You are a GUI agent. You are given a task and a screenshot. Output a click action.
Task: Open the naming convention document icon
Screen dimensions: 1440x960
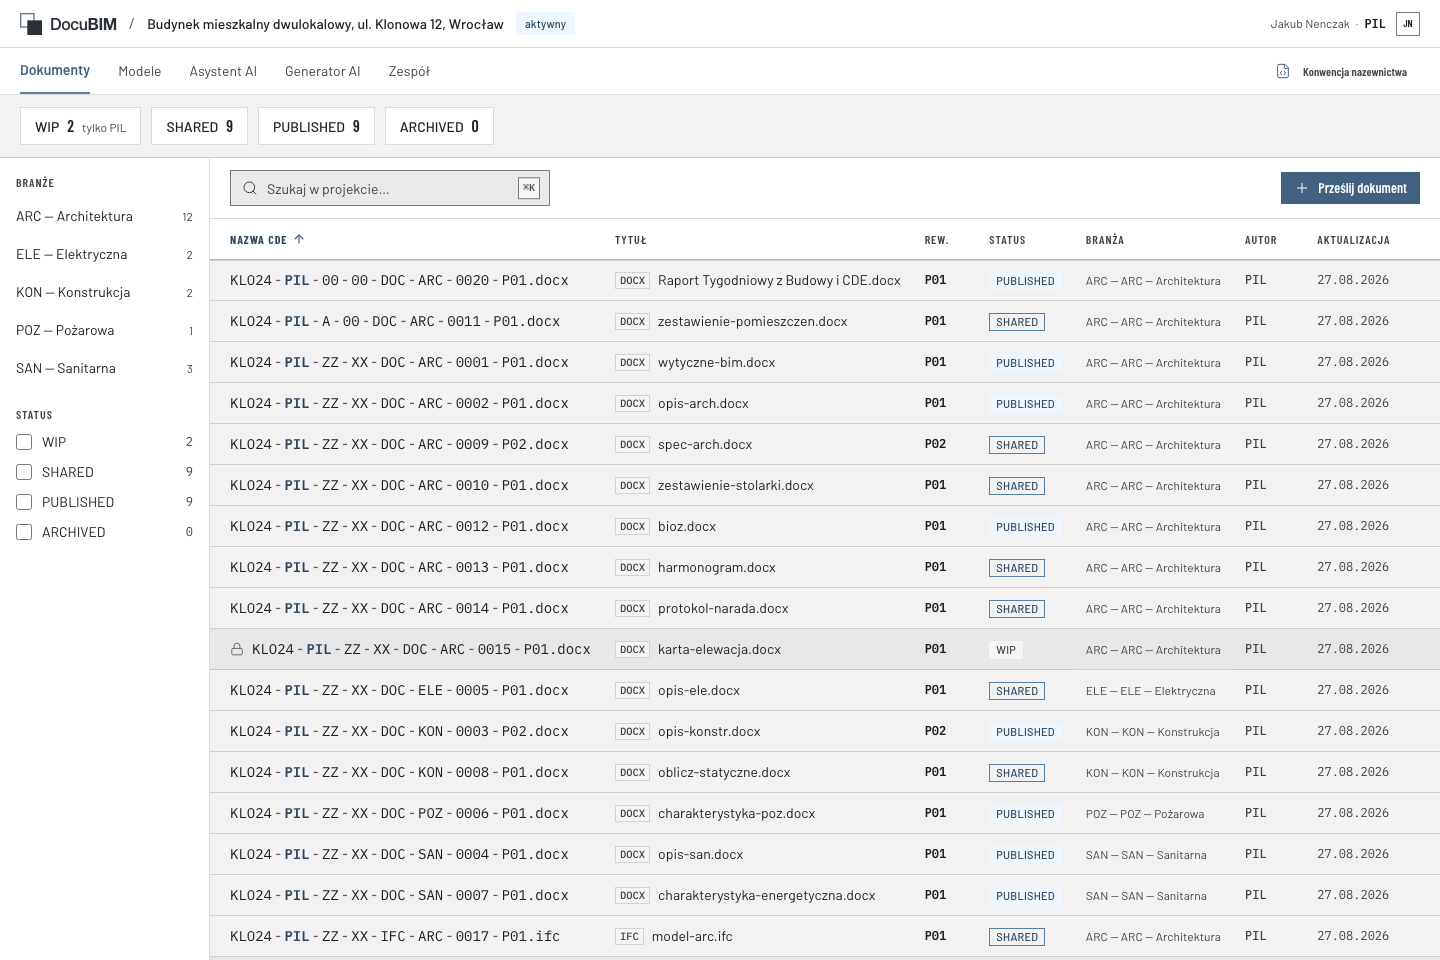point(1283,71)
